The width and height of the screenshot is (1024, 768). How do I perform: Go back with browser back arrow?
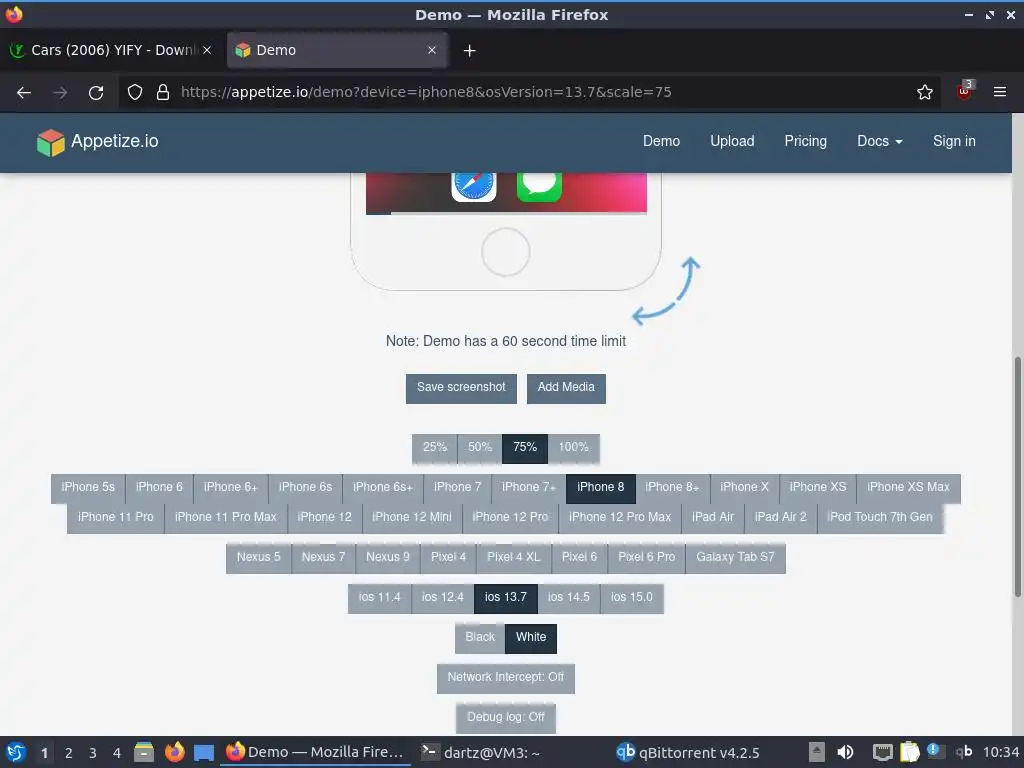point(24,92)
